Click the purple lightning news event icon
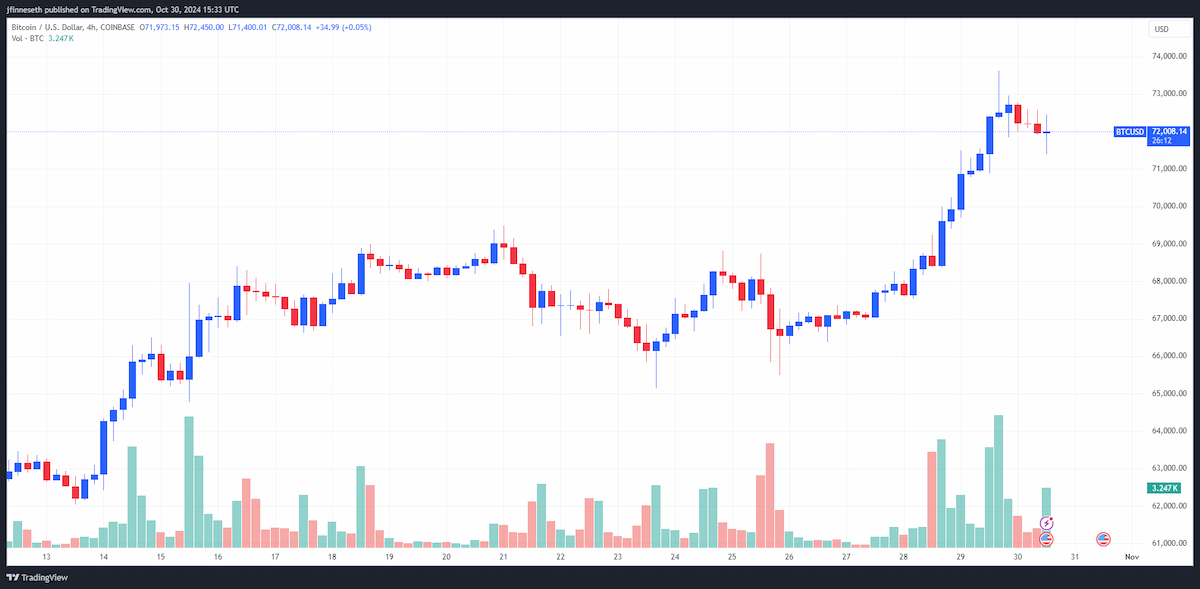This screenshot has height=589, width=1200. pyautogui.click(x=1047, y=523)
